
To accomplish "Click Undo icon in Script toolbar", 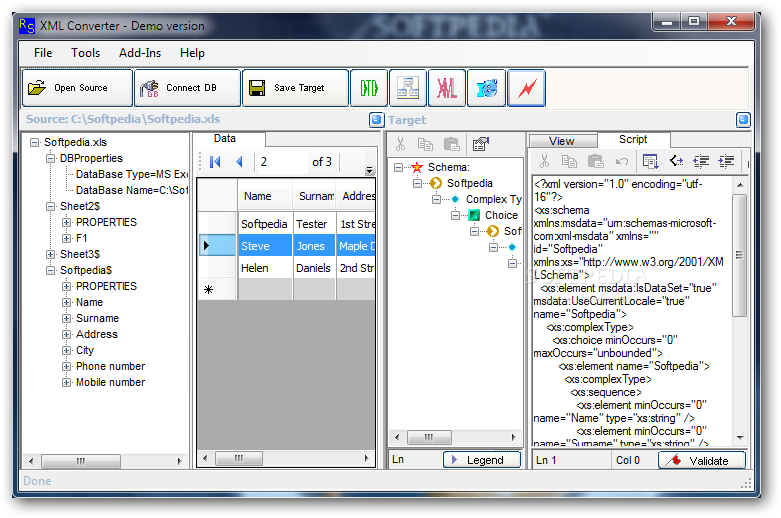I will pos(622,161).
